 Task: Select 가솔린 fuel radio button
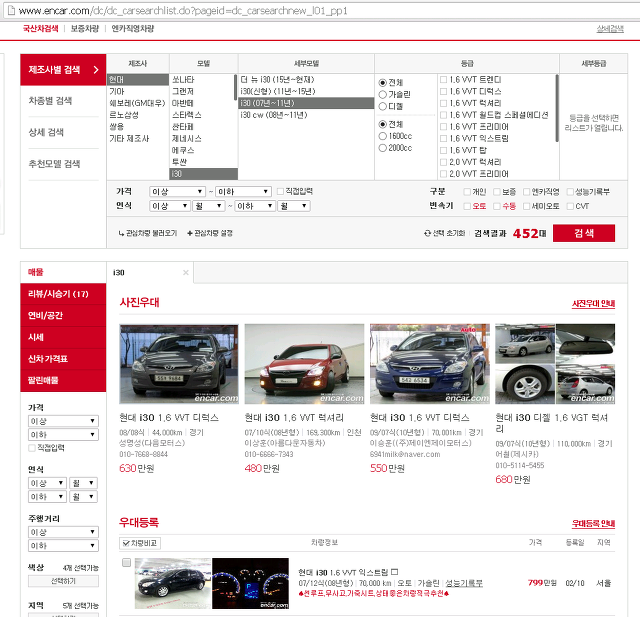pyautogui.click(x=382, y=95)
